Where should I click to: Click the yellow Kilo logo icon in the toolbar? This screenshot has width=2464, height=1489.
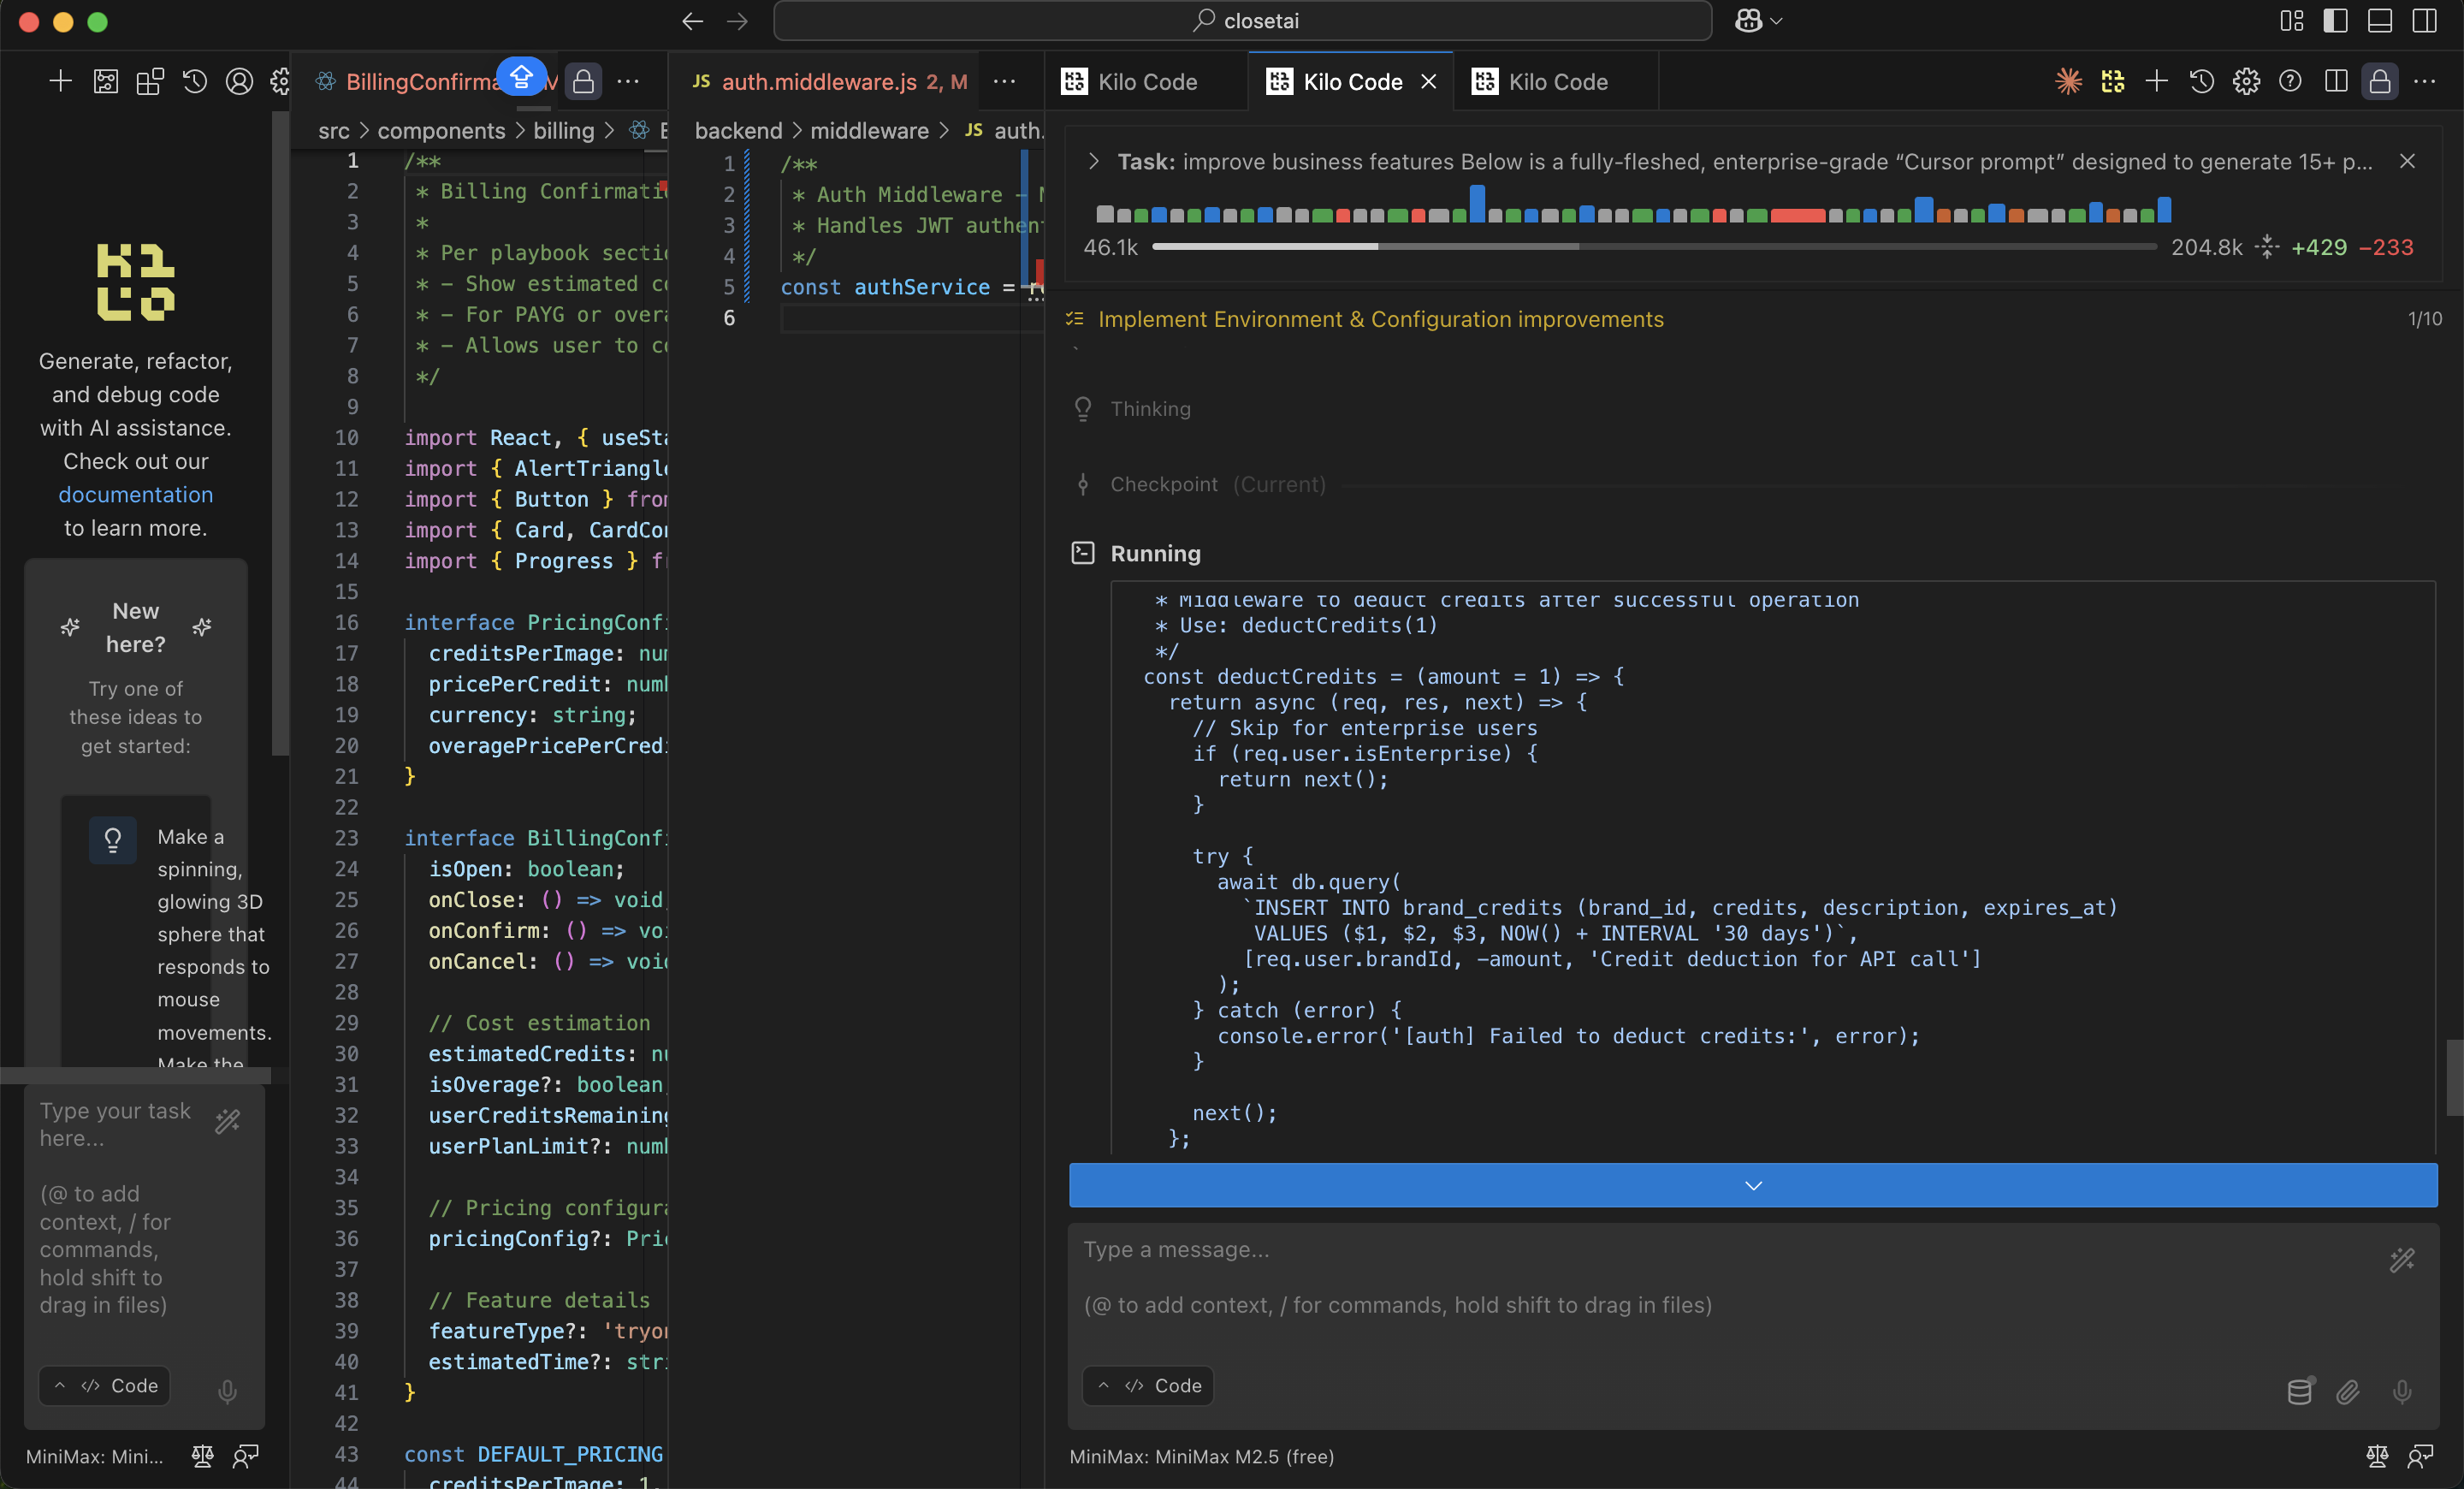point(2112,81)
